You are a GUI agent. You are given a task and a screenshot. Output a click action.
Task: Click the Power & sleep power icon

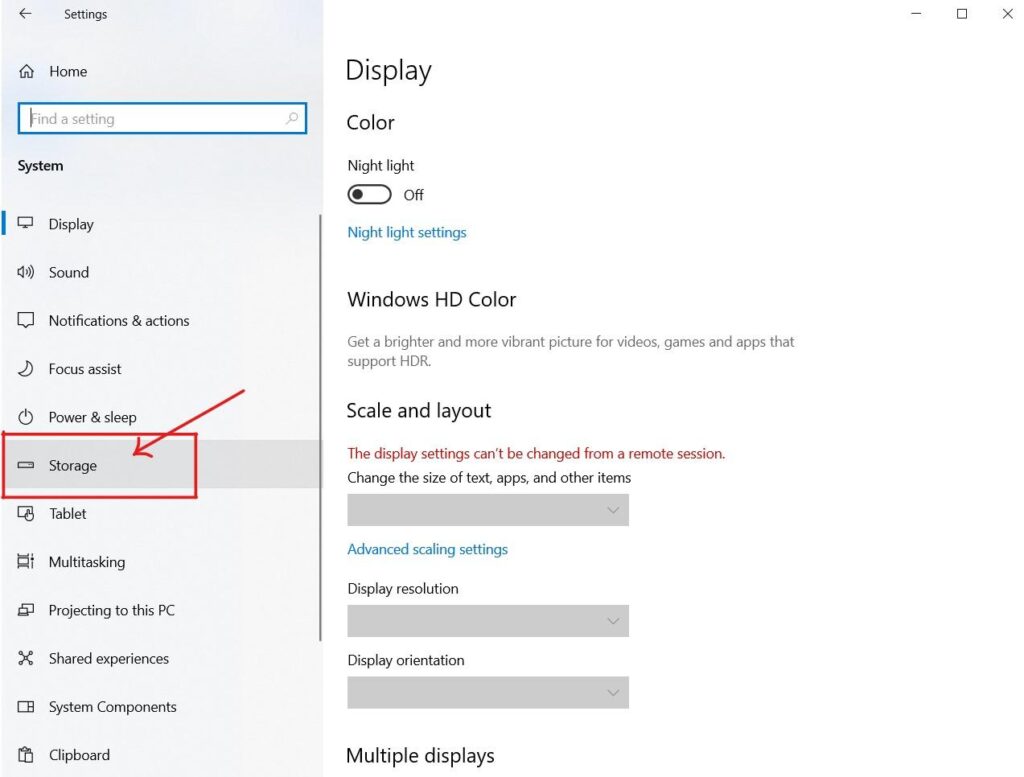tap(25, 417)
